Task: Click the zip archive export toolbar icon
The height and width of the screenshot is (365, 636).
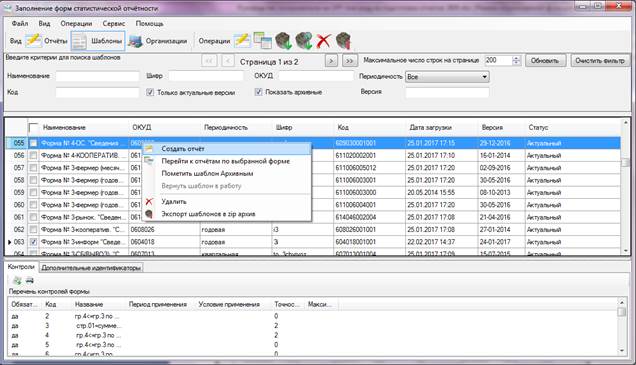Action: click(x=343, y=41)
